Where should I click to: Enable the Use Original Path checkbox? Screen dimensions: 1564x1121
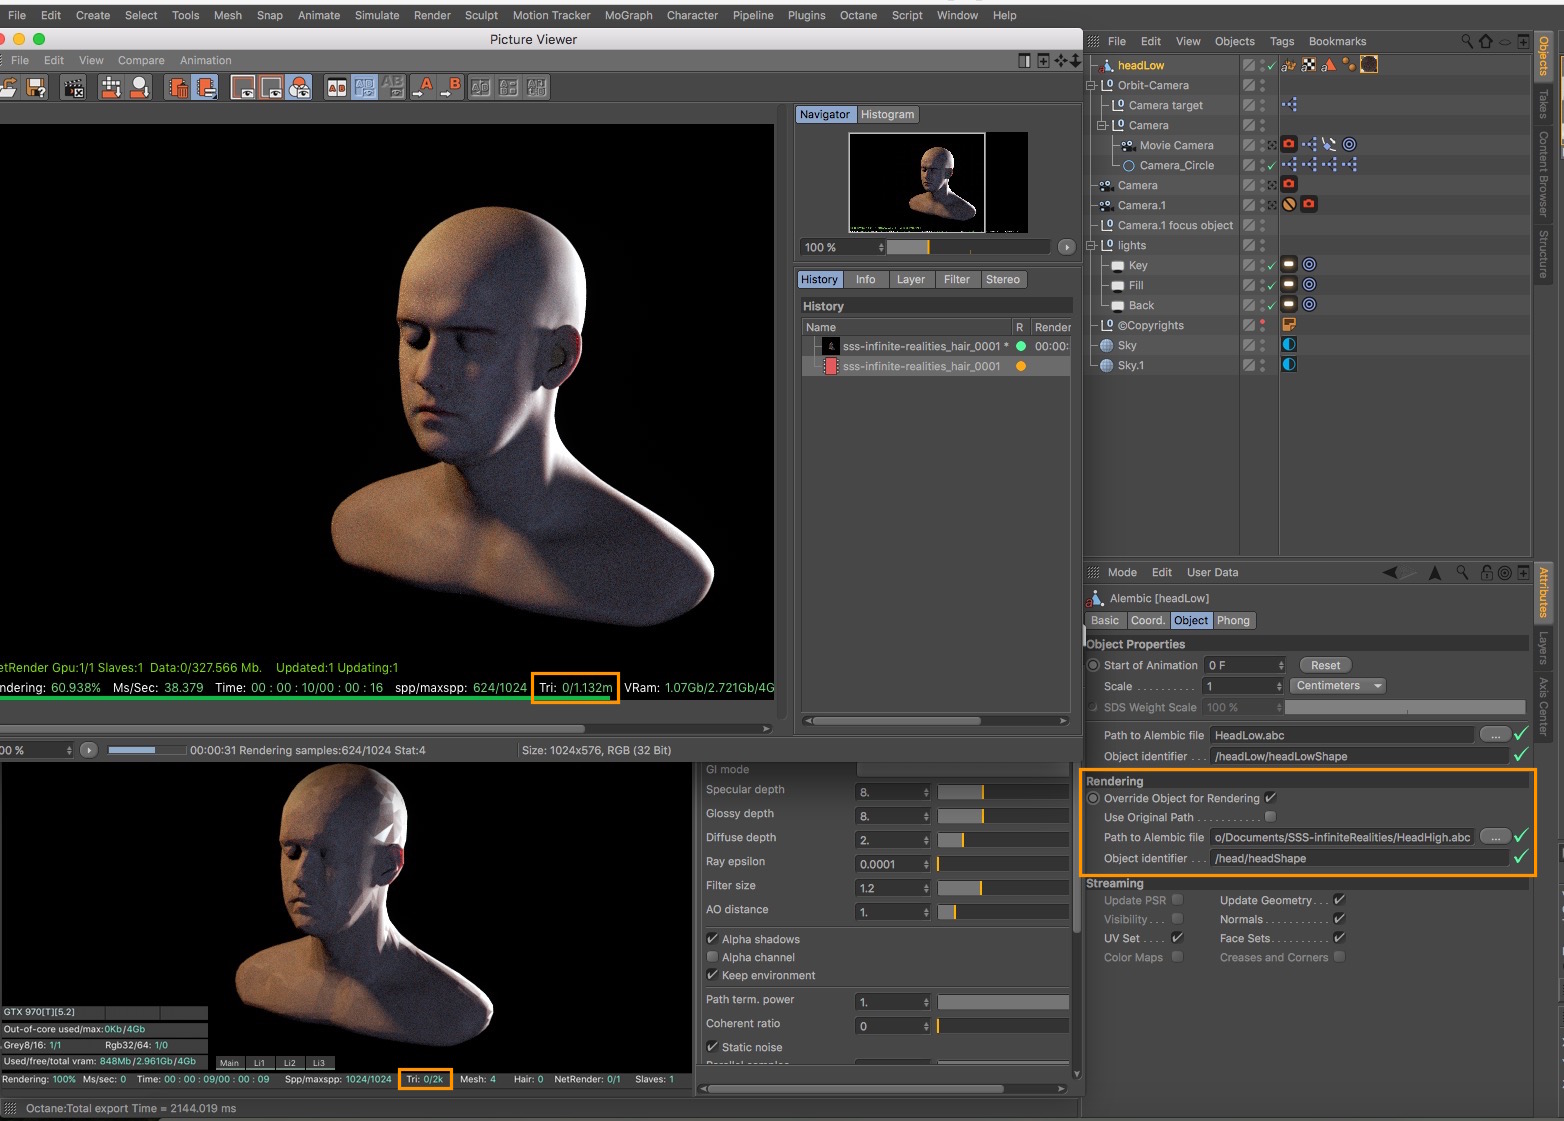[1270, 817]
